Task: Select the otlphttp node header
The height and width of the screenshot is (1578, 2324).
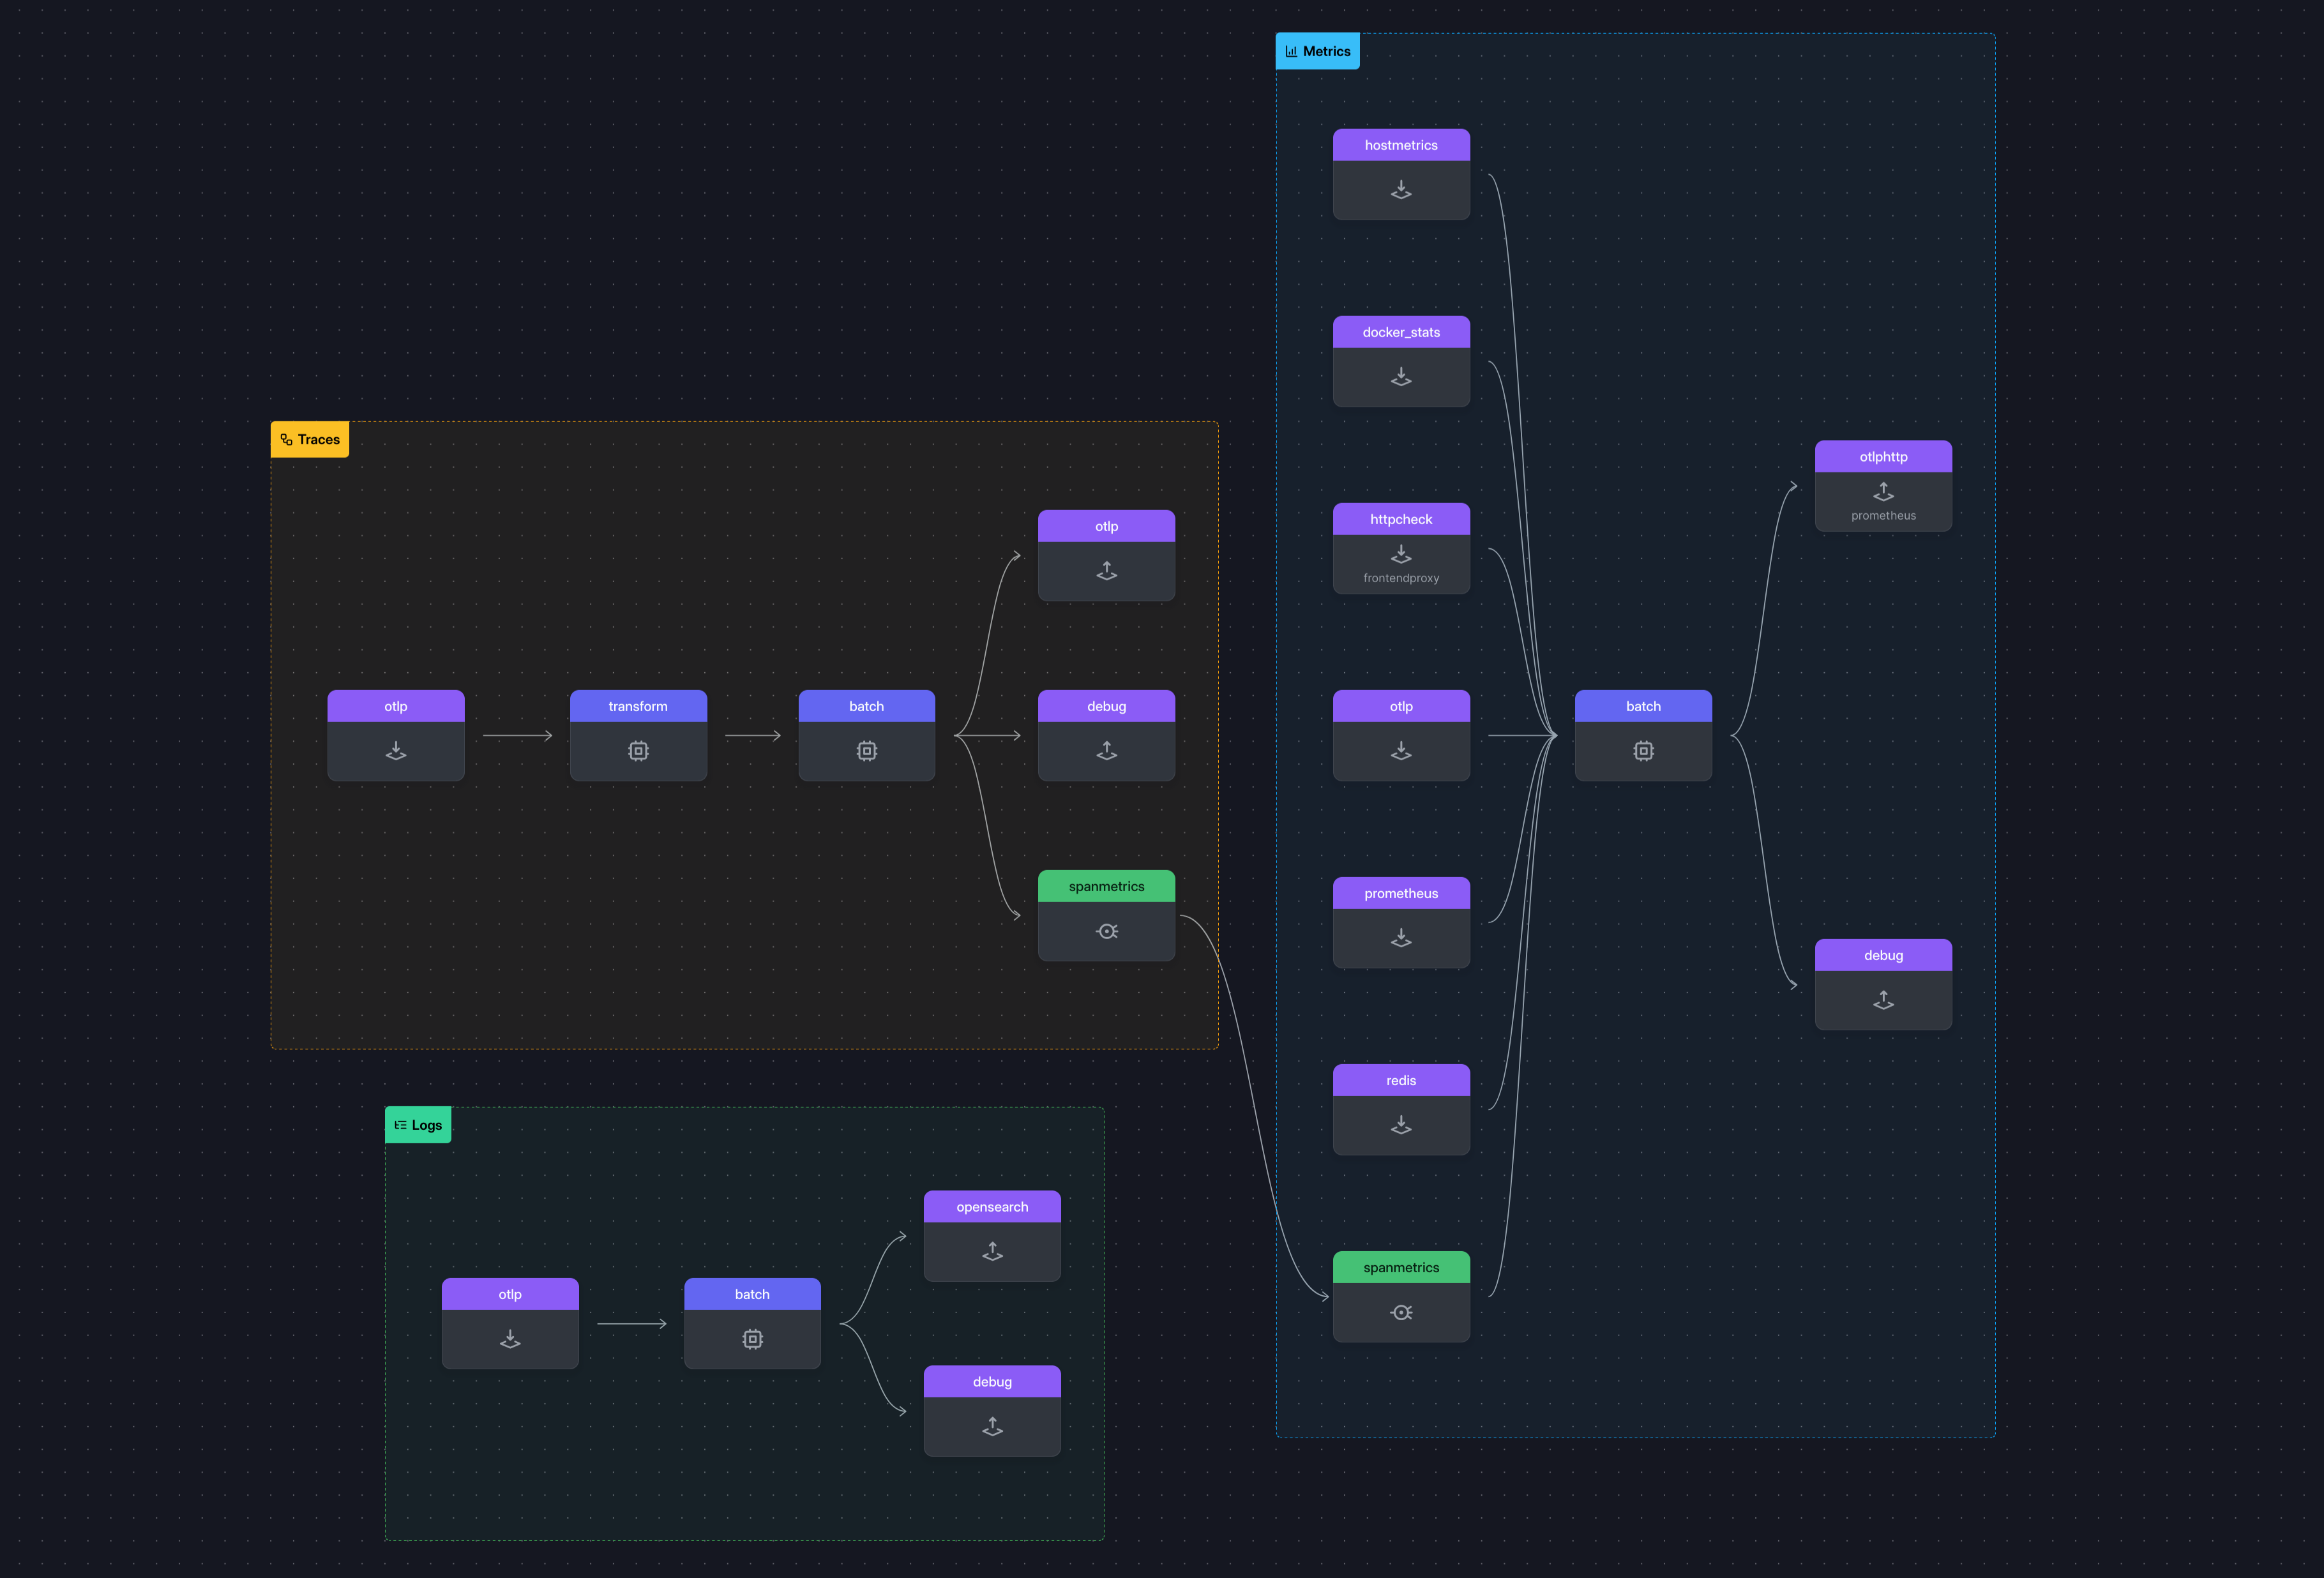Action: click(1883, 456)
